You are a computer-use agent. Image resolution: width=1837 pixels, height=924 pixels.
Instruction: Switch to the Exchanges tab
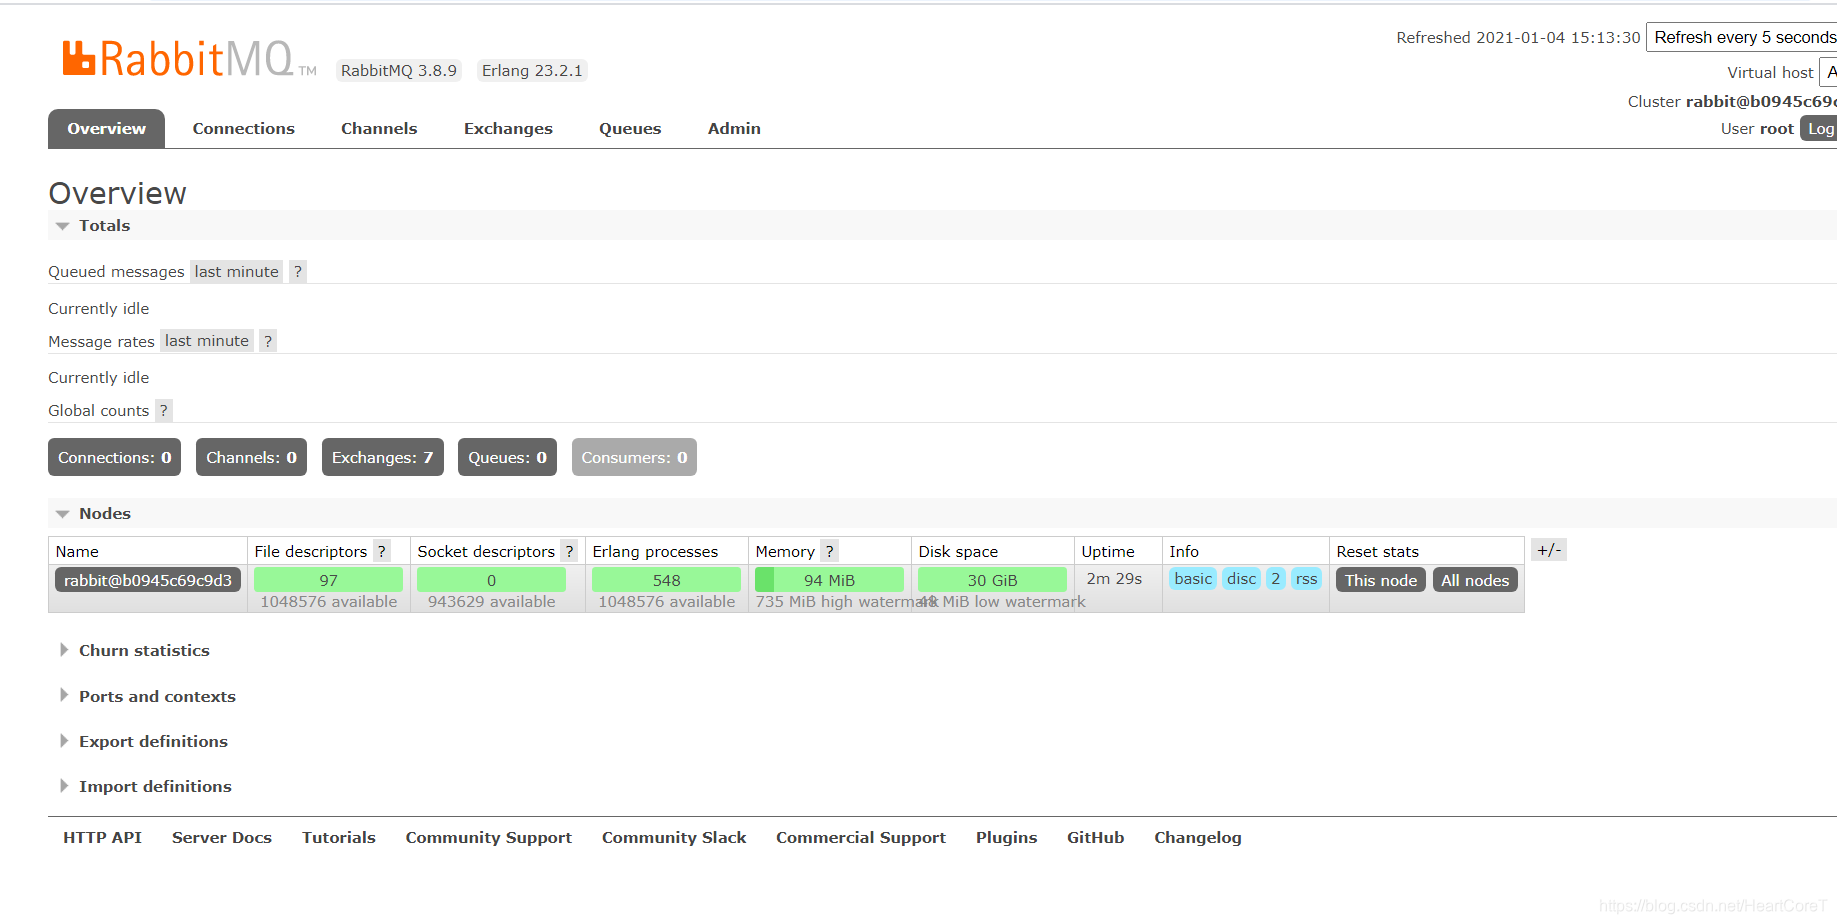coord(508,129)
